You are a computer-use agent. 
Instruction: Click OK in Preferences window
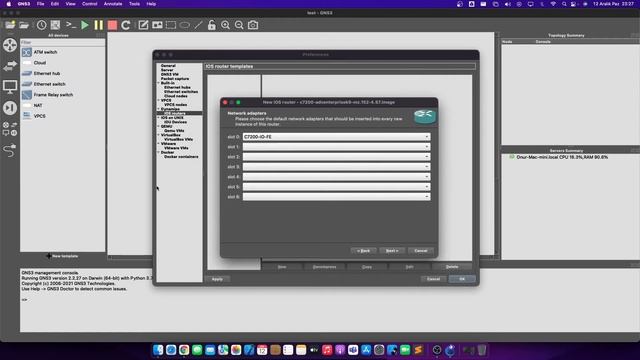point(462,279)
